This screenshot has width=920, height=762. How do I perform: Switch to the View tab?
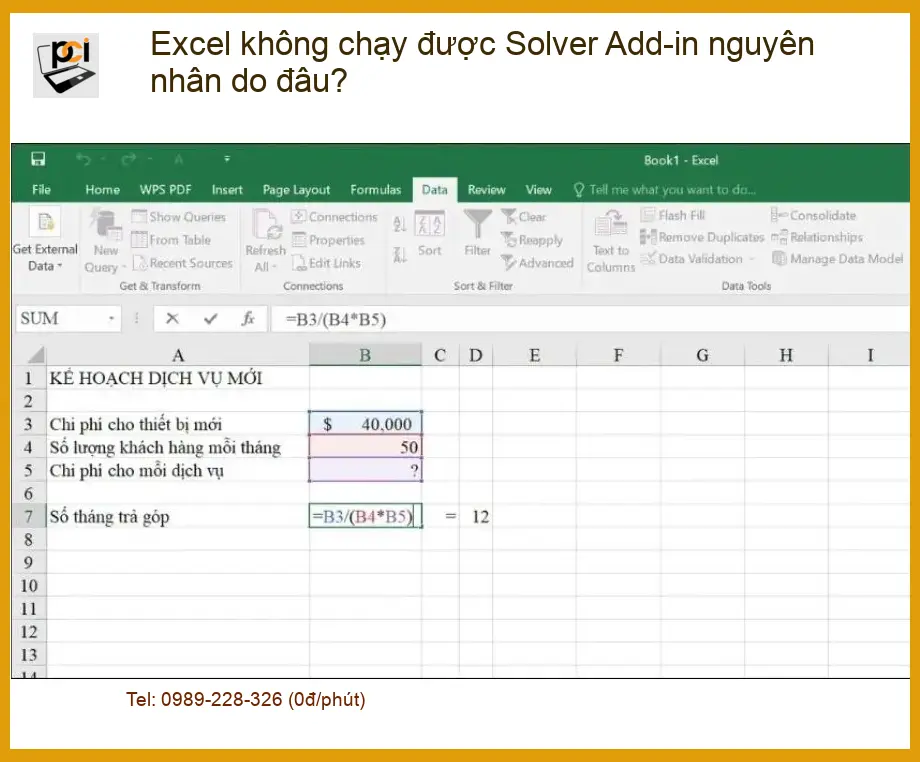click(538, 189)
